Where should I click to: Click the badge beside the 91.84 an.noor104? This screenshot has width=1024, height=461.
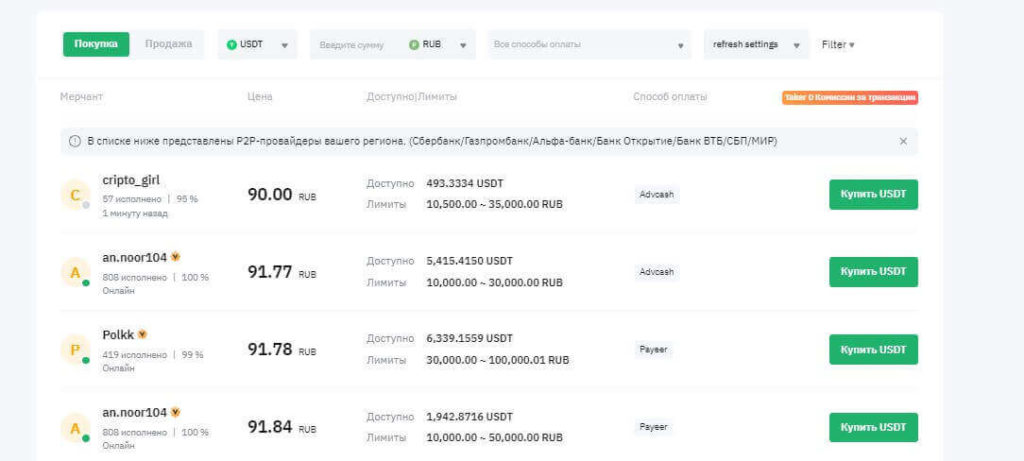[x=176, y=411]
